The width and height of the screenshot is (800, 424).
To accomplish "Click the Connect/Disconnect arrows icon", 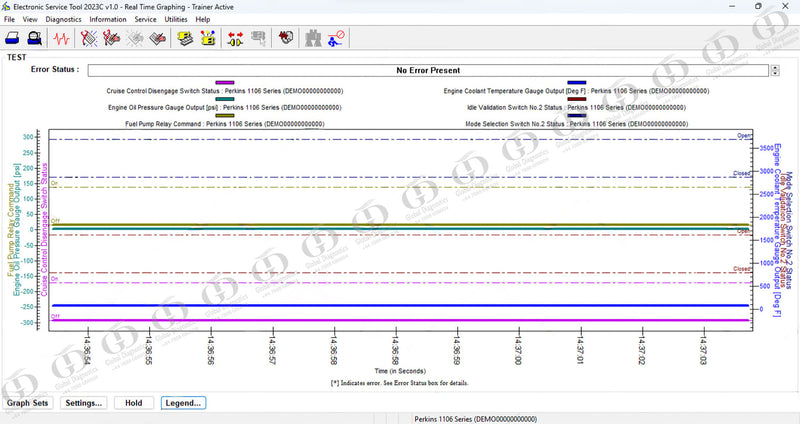I will pyautogui.click(x=235, y=38).
